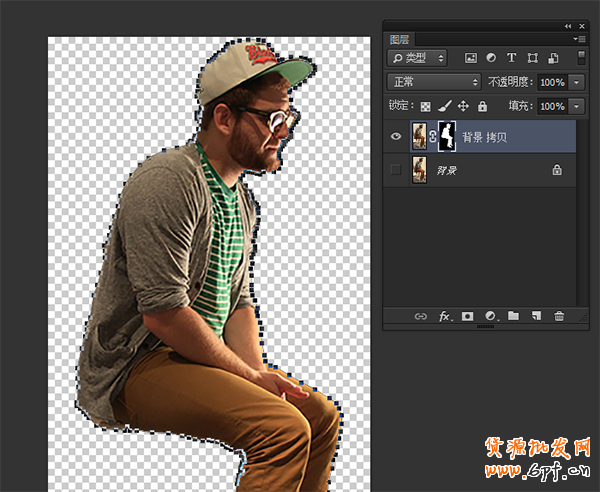Open the layers panel flyout menu
Image resolution: width=600 pixels, height=492 pixels.
pos(579,39)
